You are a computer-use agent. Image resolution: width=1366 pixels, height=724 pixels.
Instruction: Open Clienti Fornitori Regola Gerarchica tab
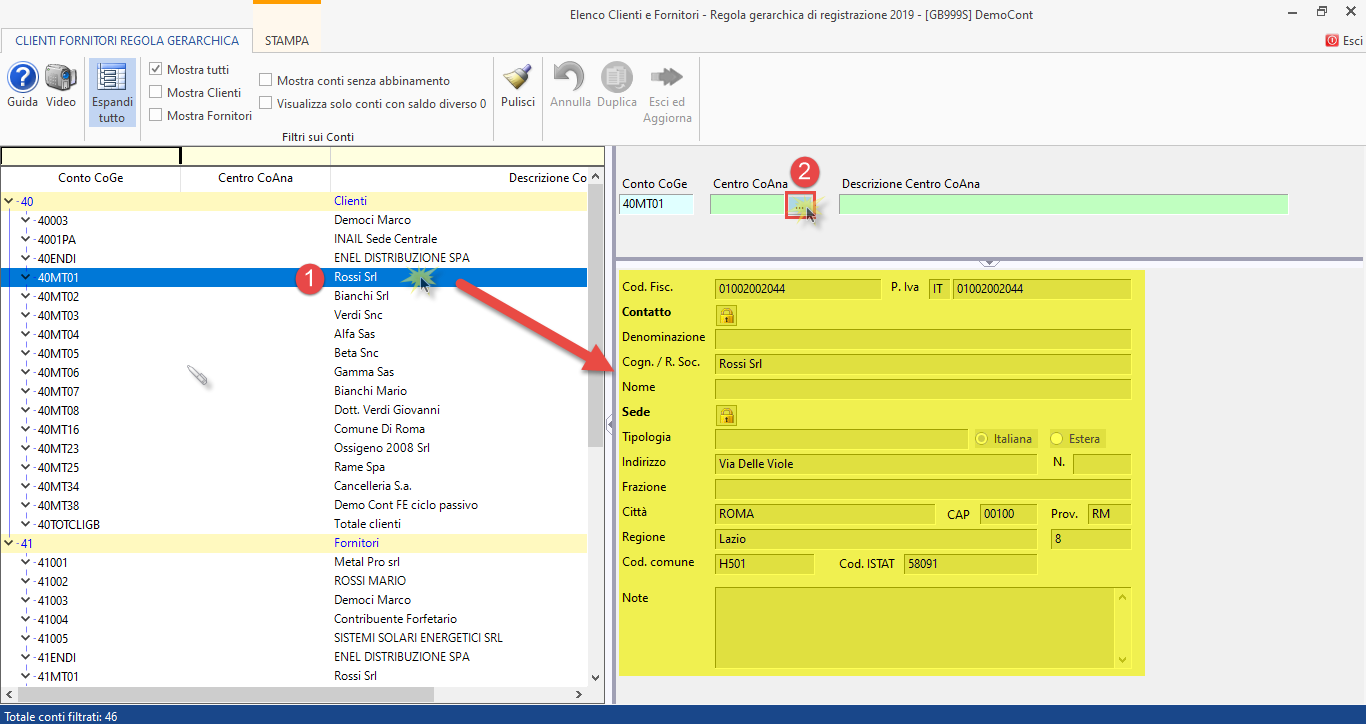pos(127,41)
